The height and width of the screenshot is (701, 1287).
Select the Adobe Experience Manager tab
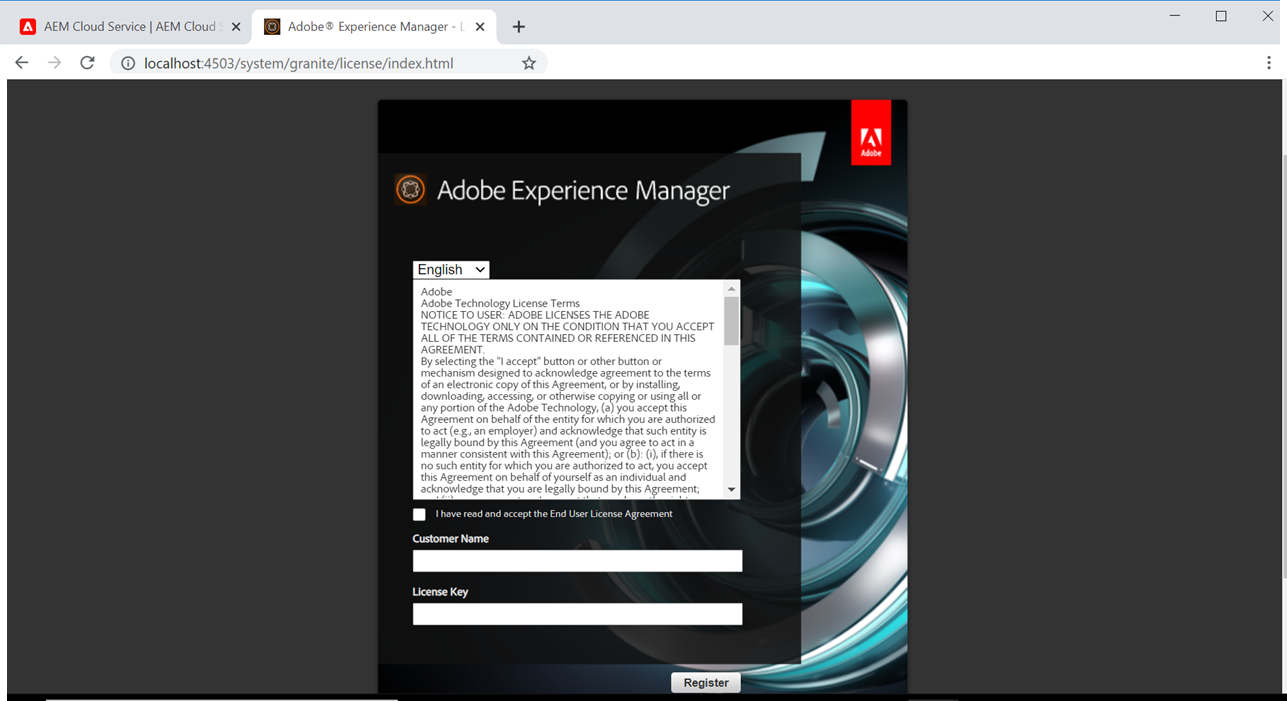[x=375, y=27]
